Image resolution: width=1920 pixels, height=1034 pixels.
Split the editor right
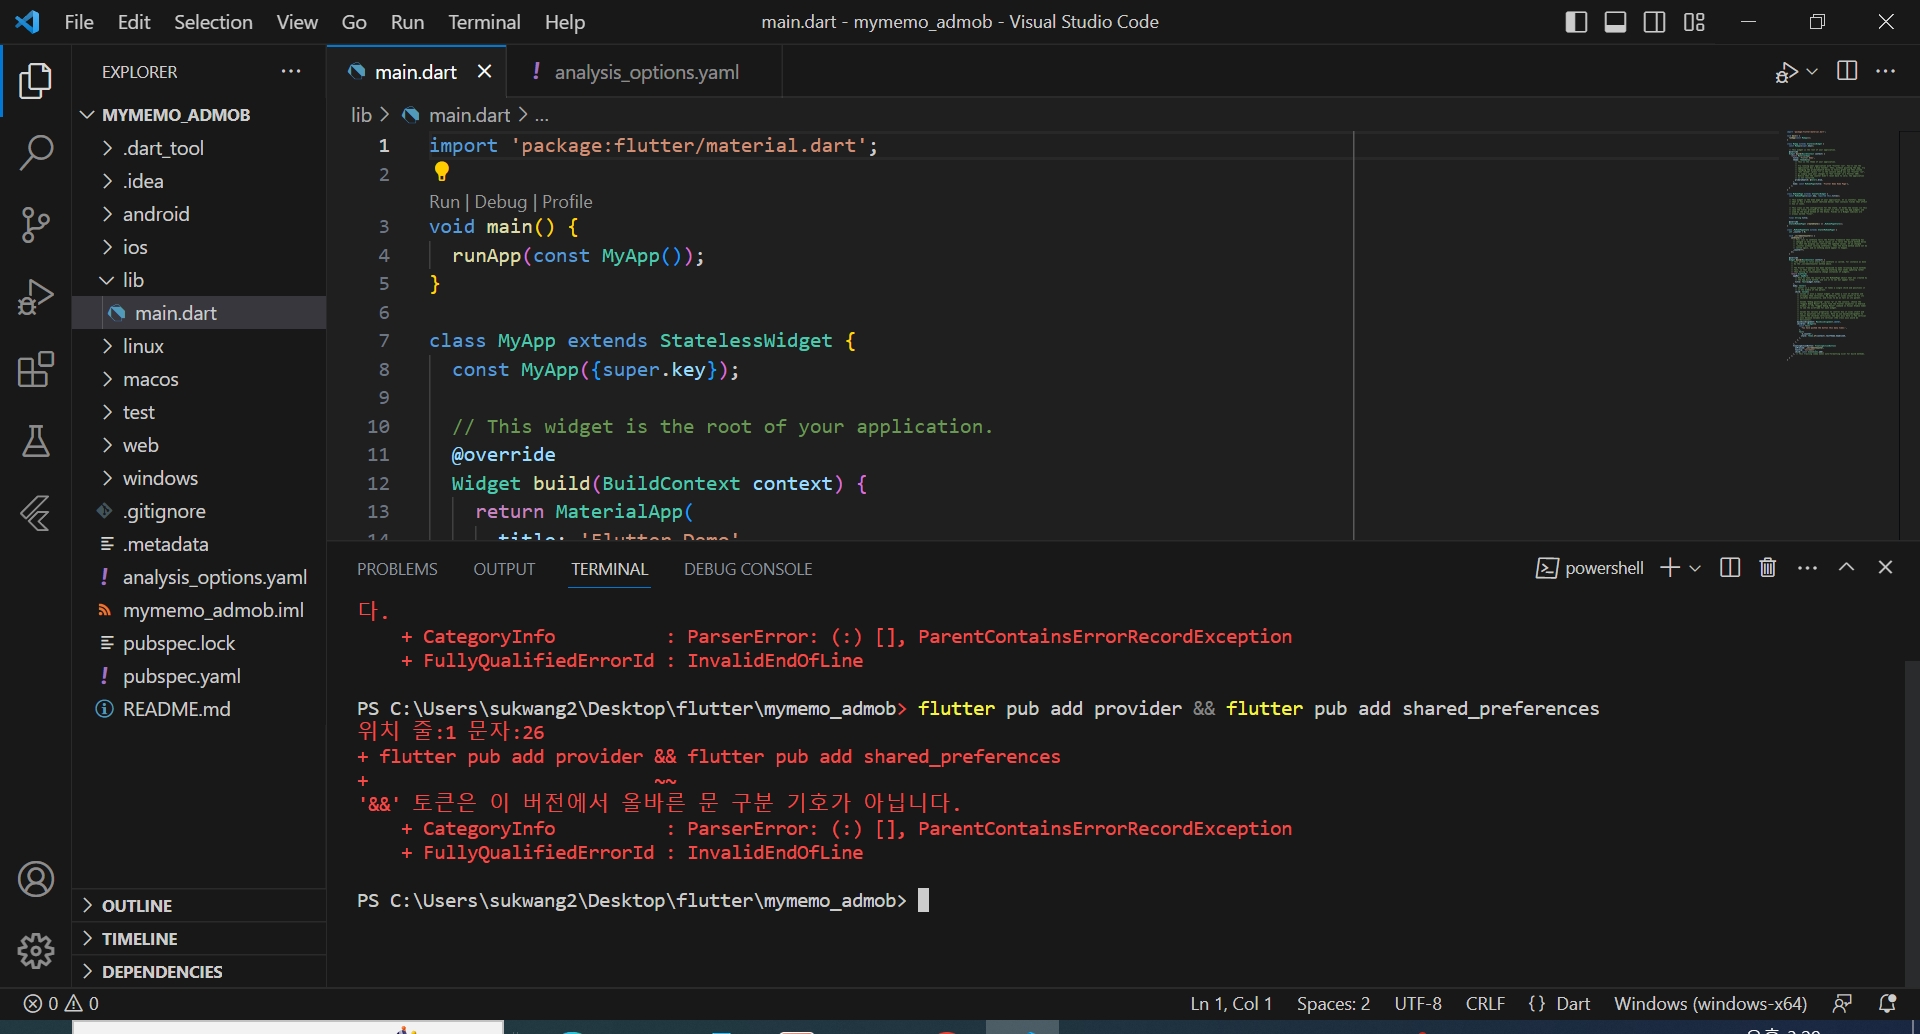click(x=1847, y=71)
